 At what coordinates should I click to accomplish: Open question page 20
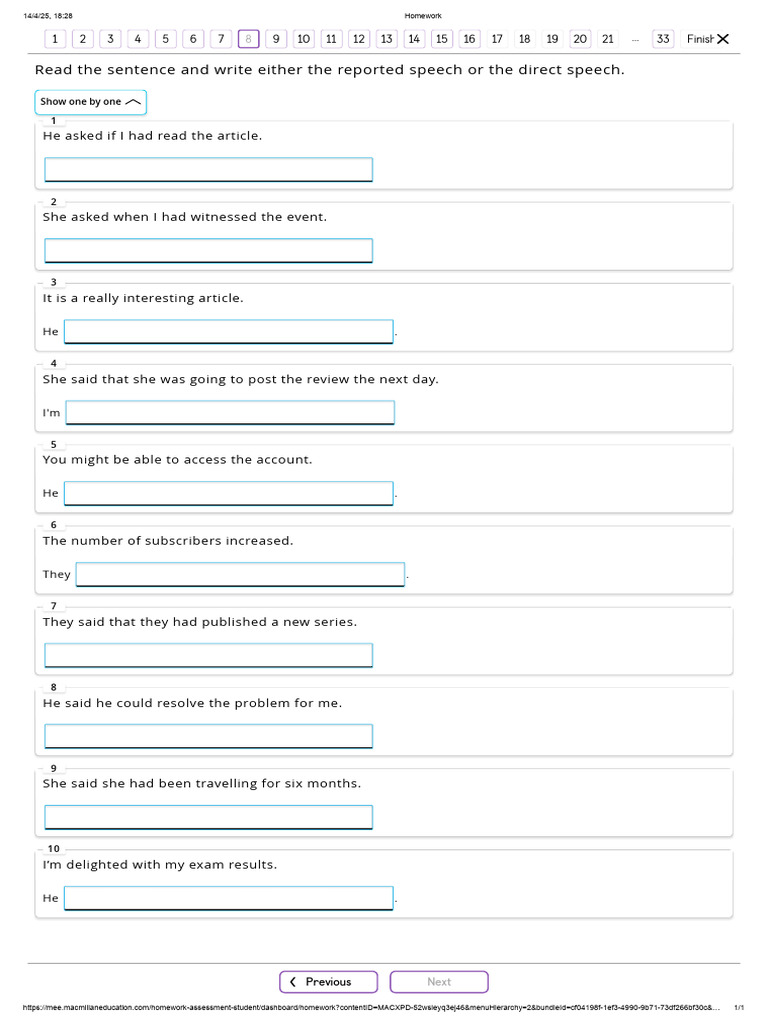[x=580, y=39]
